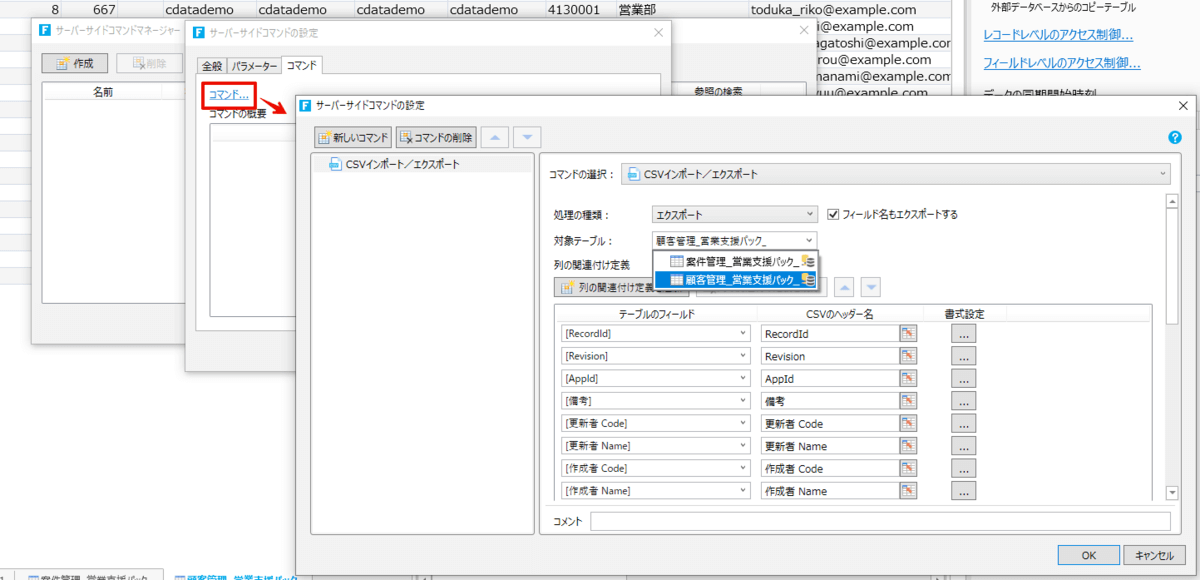Image resolution: width=1200 pixels, height=580 pixels.
Task: Open format settings button for 更新者 Code row
Action: point(964,424)
